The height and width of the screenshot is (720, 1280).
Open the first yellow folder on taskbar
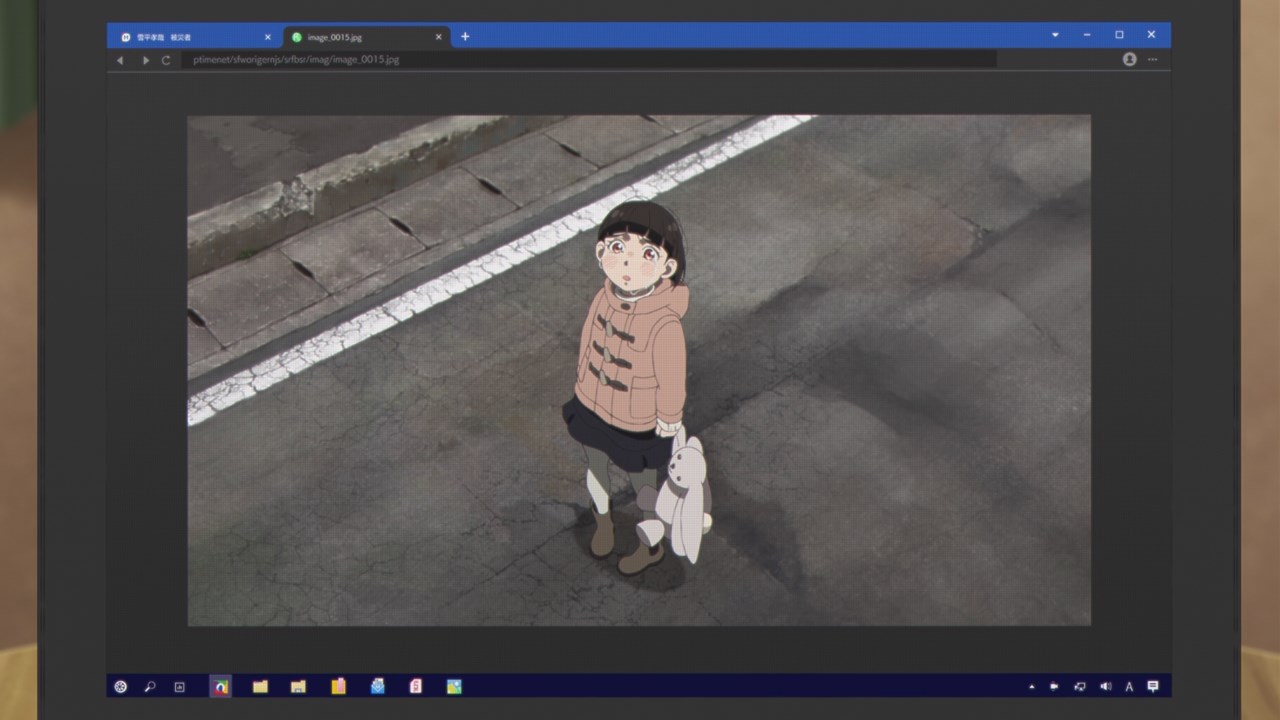pyautogui.click(x=260, y=687)
